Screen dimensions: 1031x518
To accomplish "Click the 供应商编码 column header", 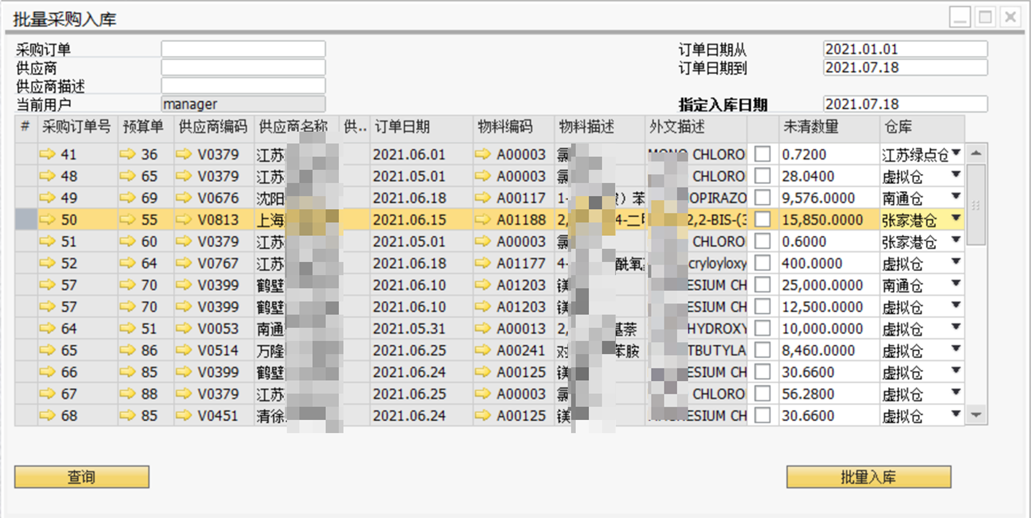I will [x=214, y=128].
